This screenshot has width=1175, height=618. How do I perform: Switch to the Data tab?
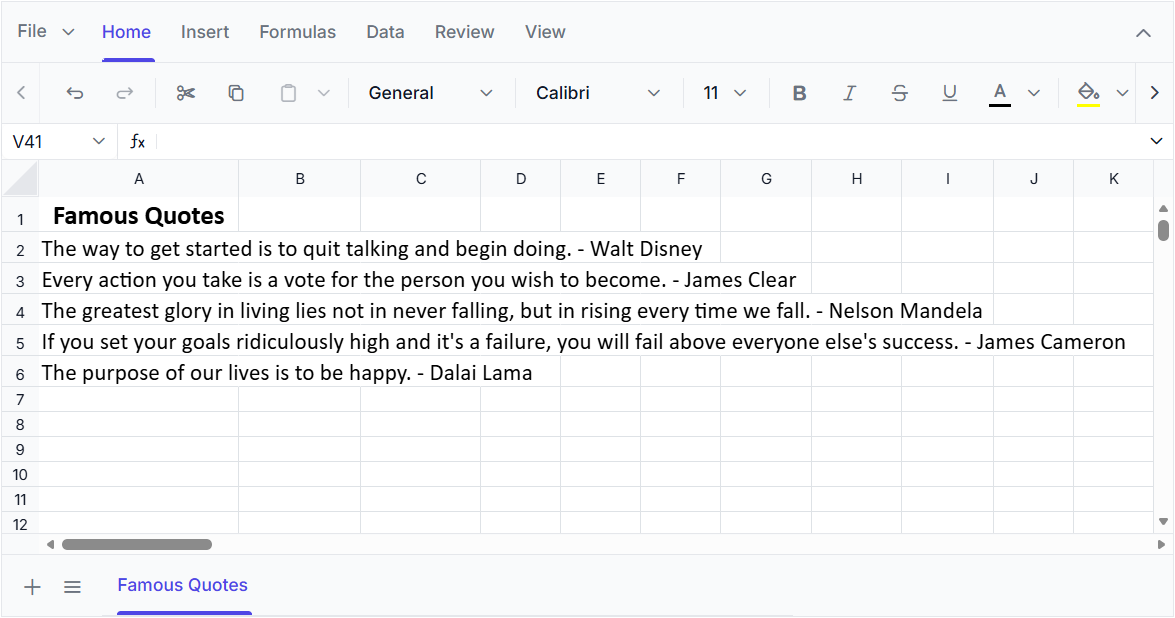[x=385, y=32]
